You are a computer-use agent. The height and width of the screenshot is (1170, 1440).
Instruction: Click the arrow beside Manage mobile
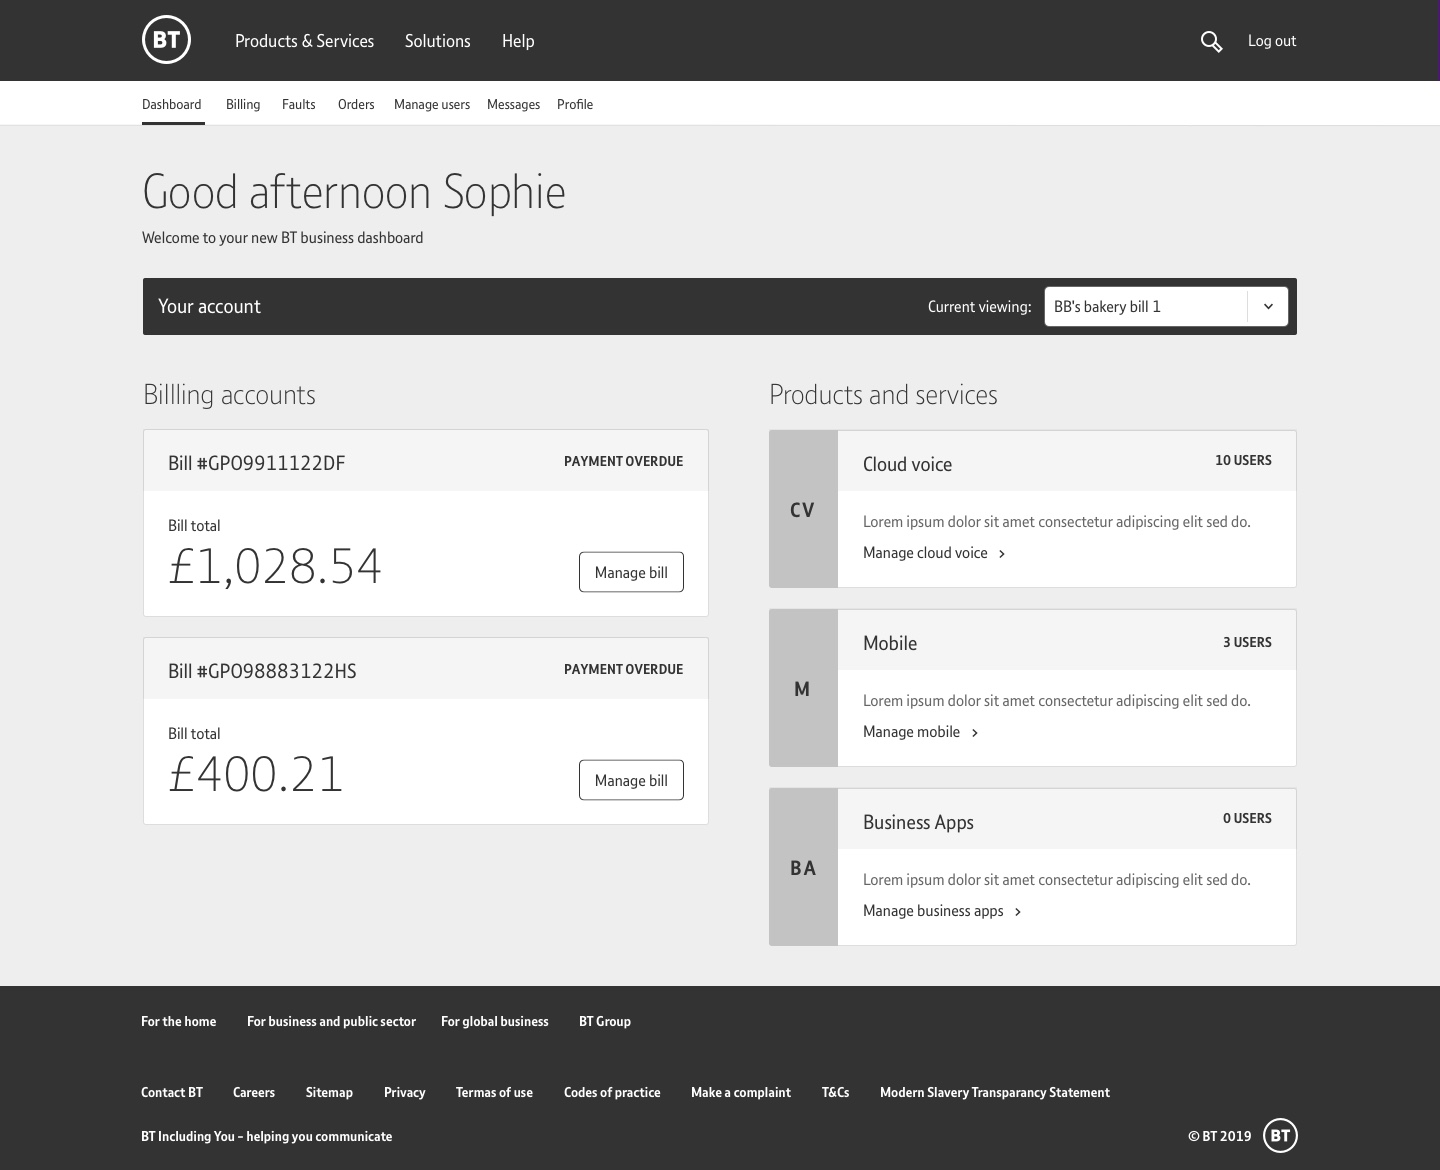tap(975, 732)
